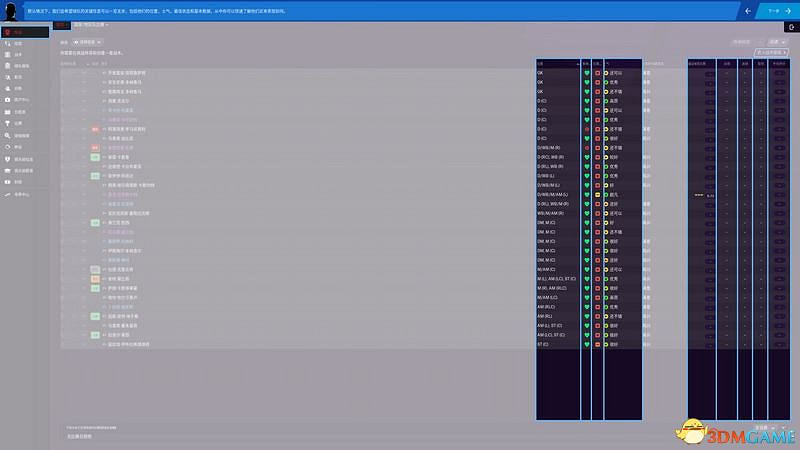The height and width of the screenshot is (450, 800).
Task: Click the green heart icon in ST (C) row
Action: coord(587,344)
